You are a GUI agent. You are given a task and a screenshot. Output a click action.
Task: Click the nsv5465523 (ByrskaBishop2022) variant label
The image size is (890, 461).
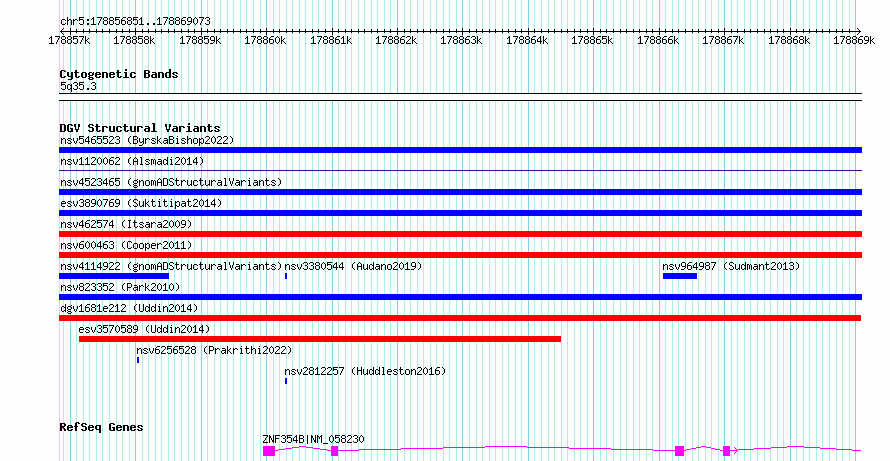147,140
